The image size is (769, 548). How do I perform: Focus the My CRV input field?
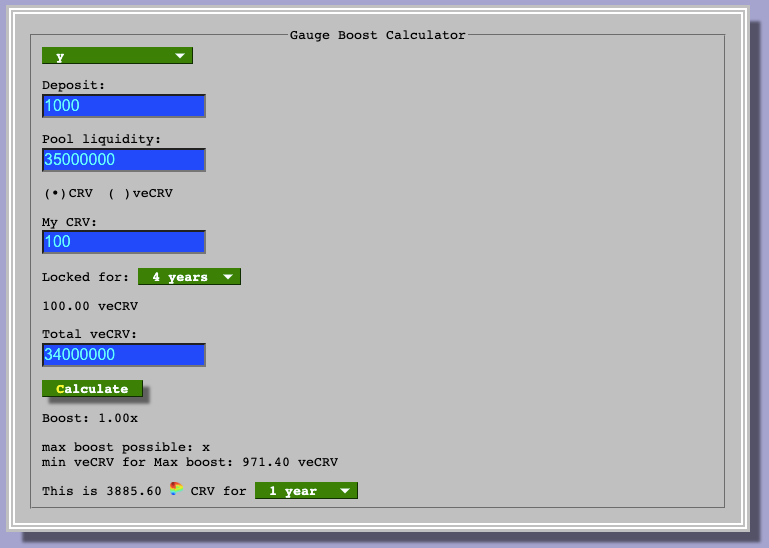(x=124, y=242)
